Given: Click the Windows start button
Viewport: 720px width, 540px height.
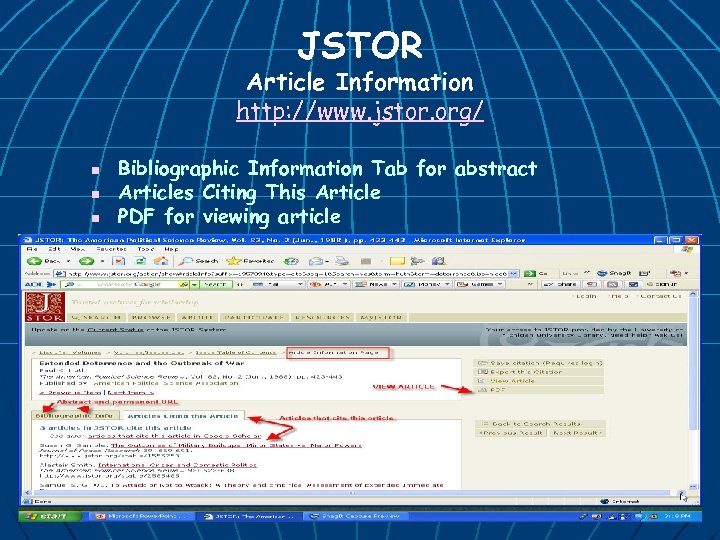Looking at the screenshot, I should click(50, 516).
